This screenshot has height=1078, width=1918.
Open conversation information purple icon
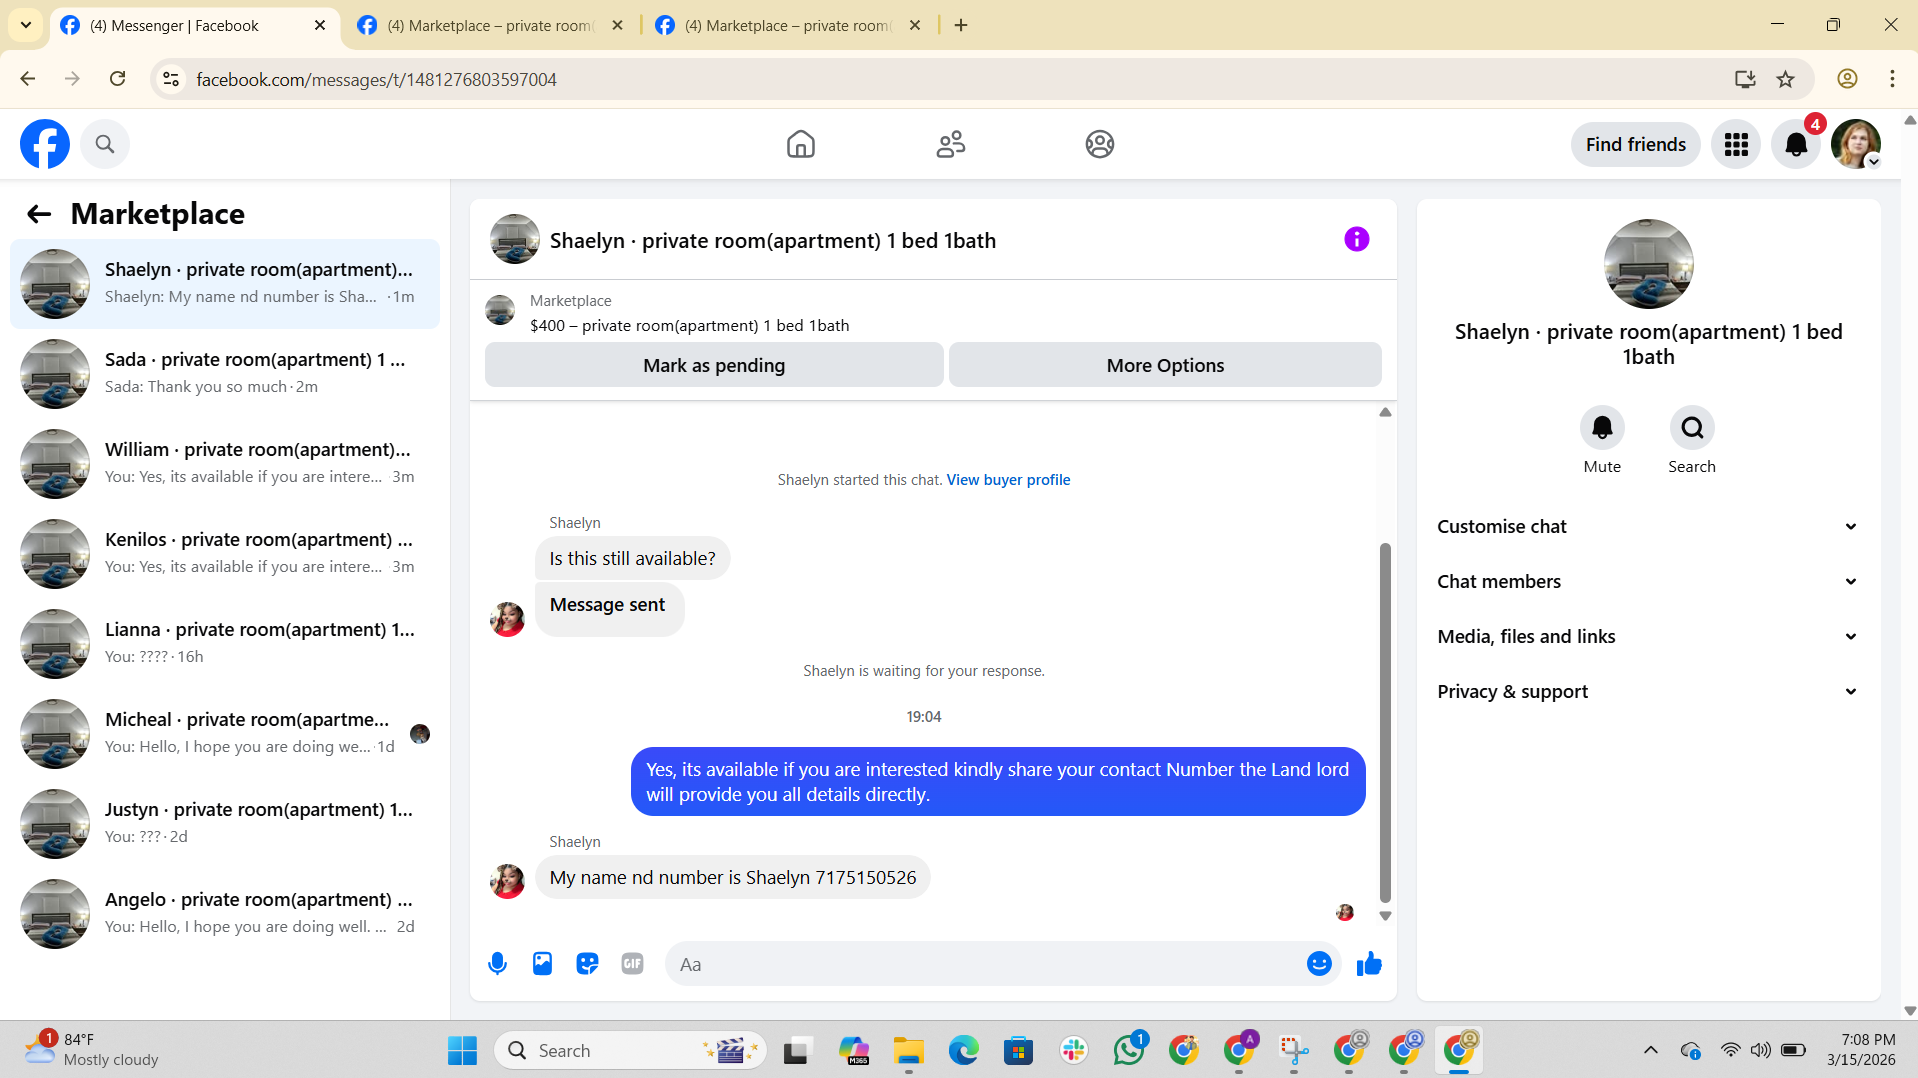[1357, 239]
